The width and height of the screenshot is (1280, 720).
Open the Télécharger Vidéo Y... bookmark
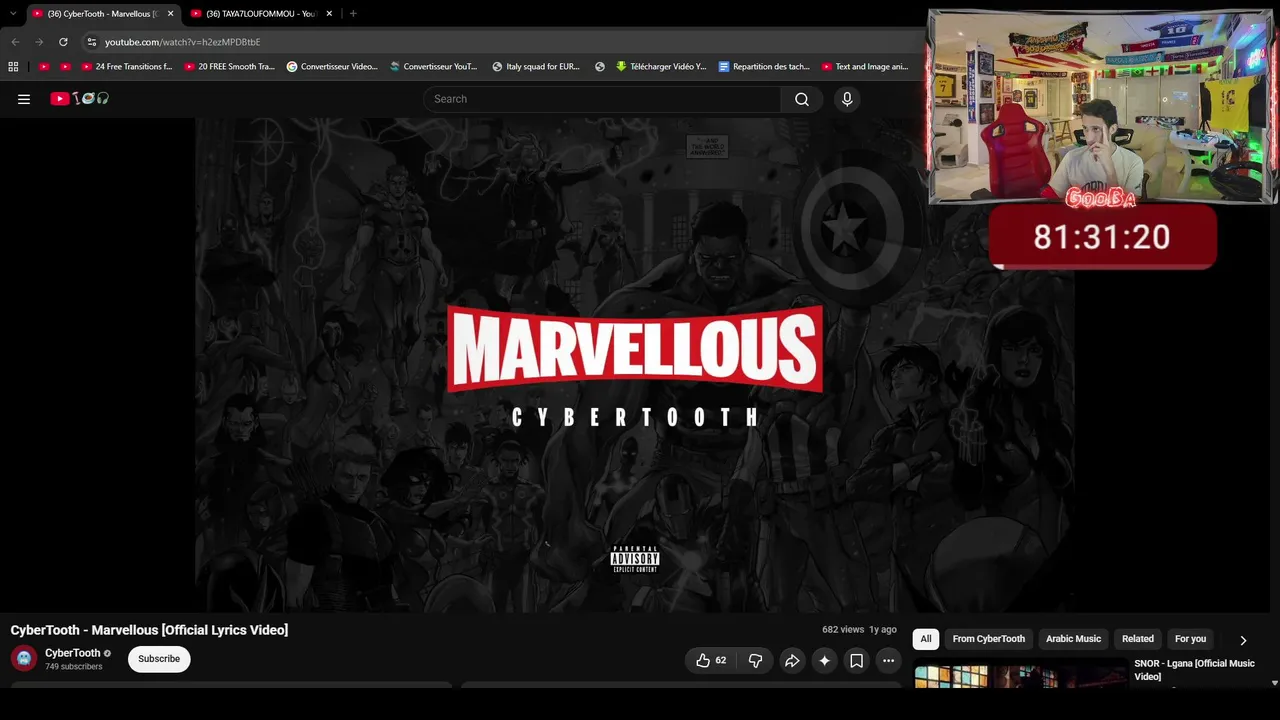(x=661, y=67)
